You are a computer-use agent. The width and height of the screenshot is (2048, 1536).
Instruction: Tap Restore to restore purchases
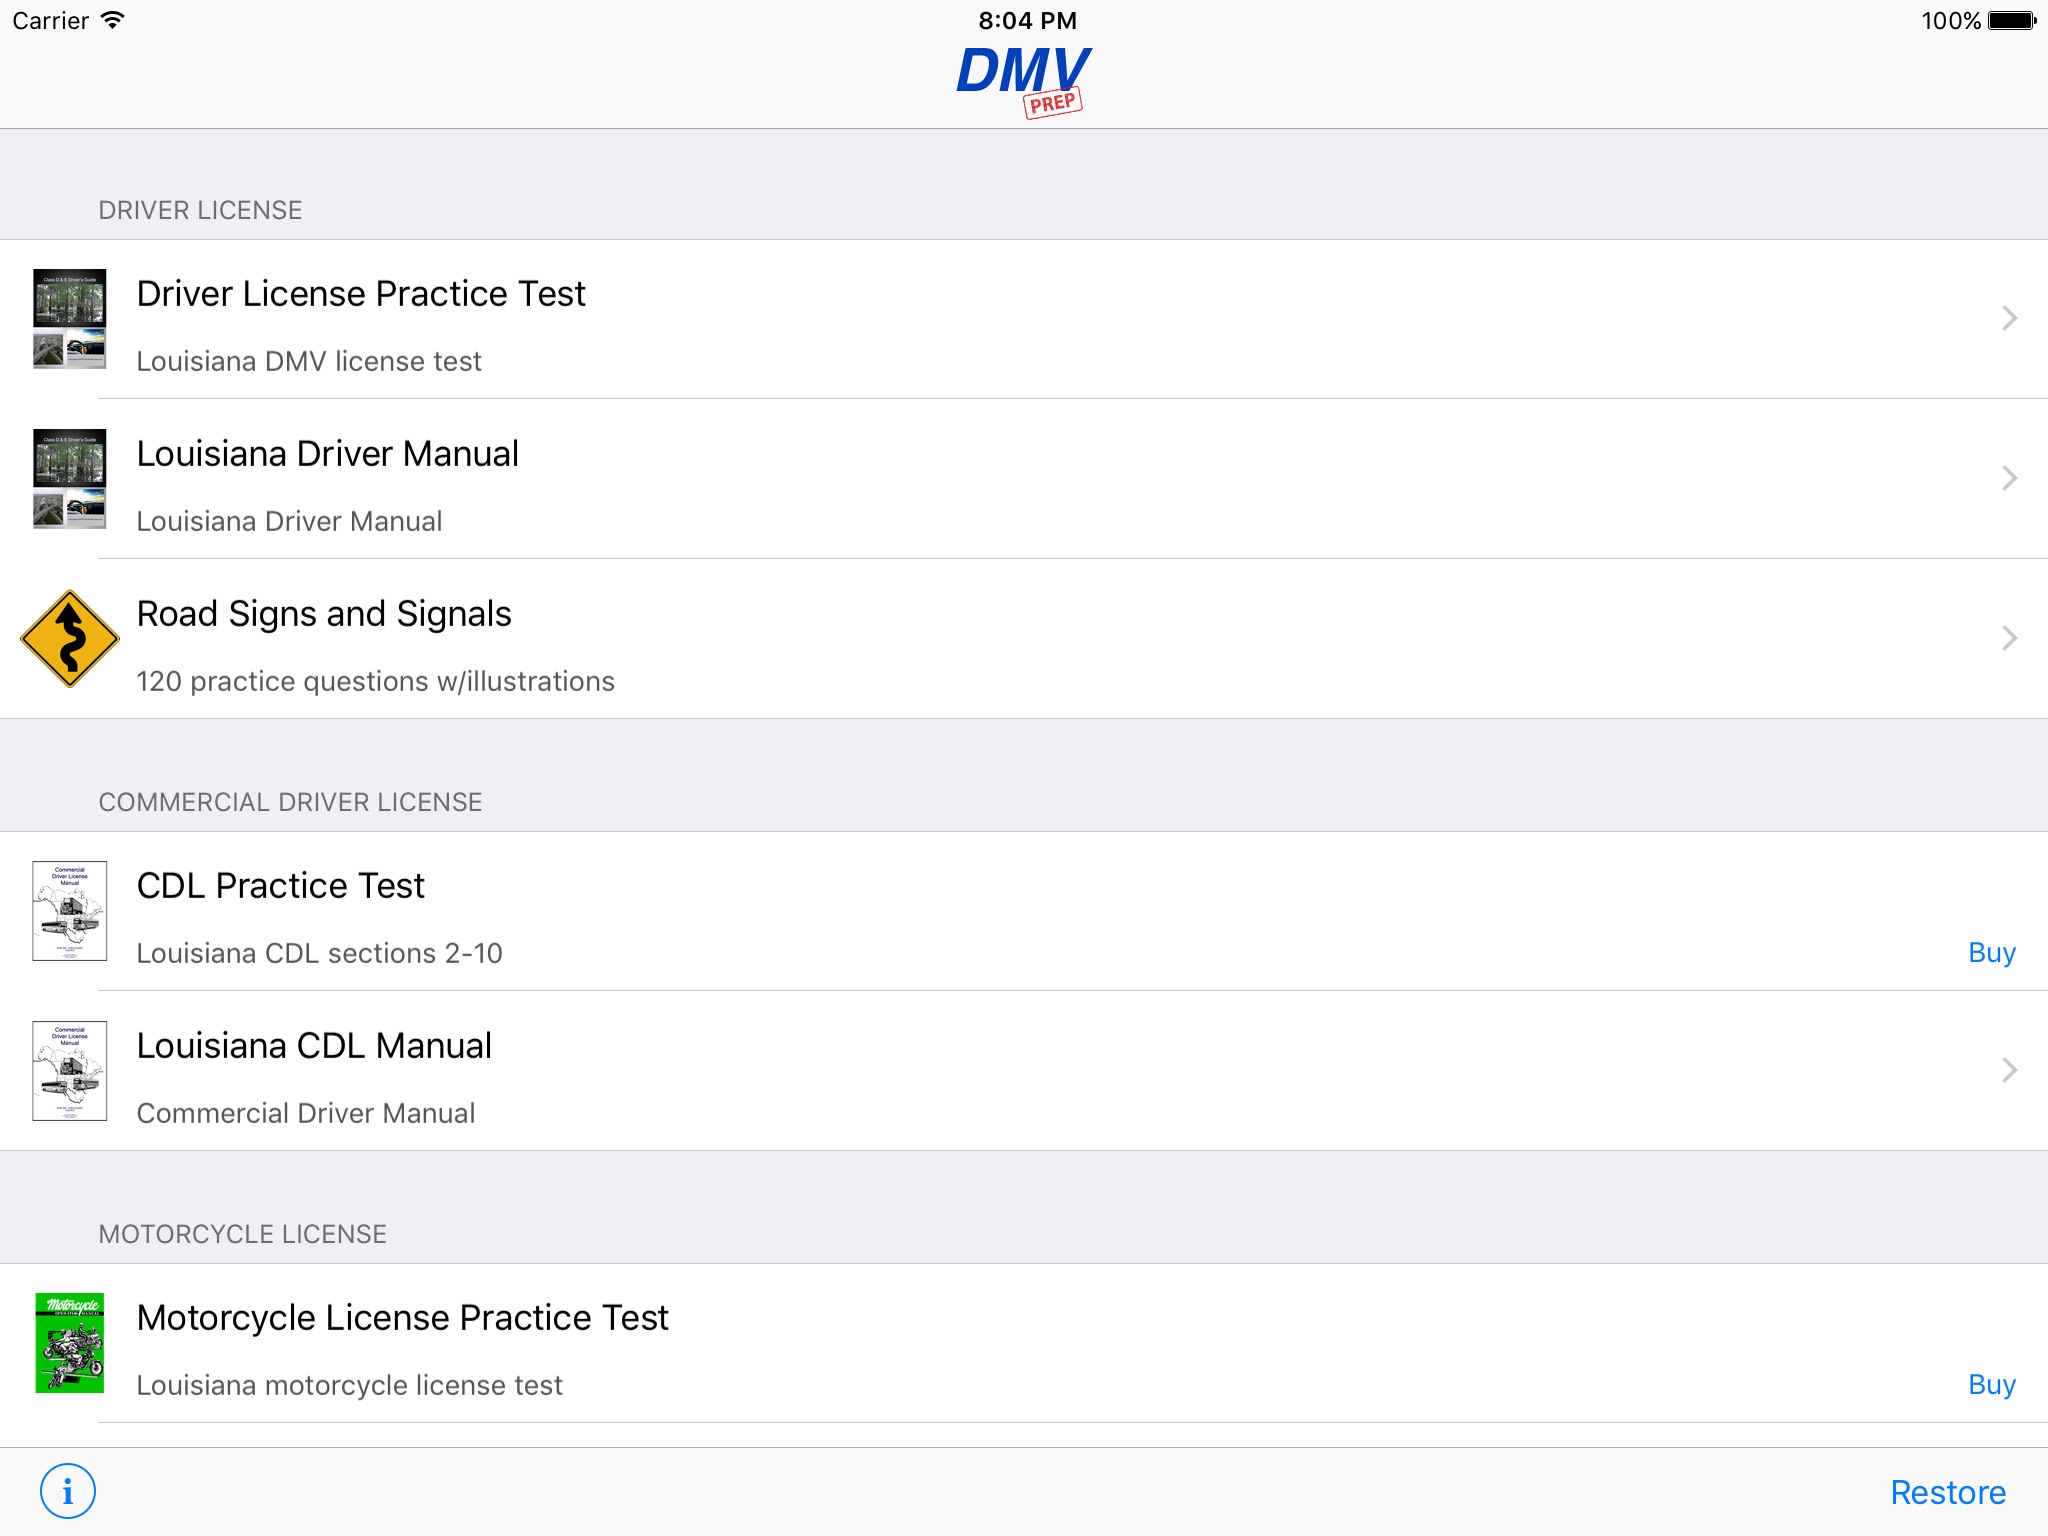pos(1947,1492)
